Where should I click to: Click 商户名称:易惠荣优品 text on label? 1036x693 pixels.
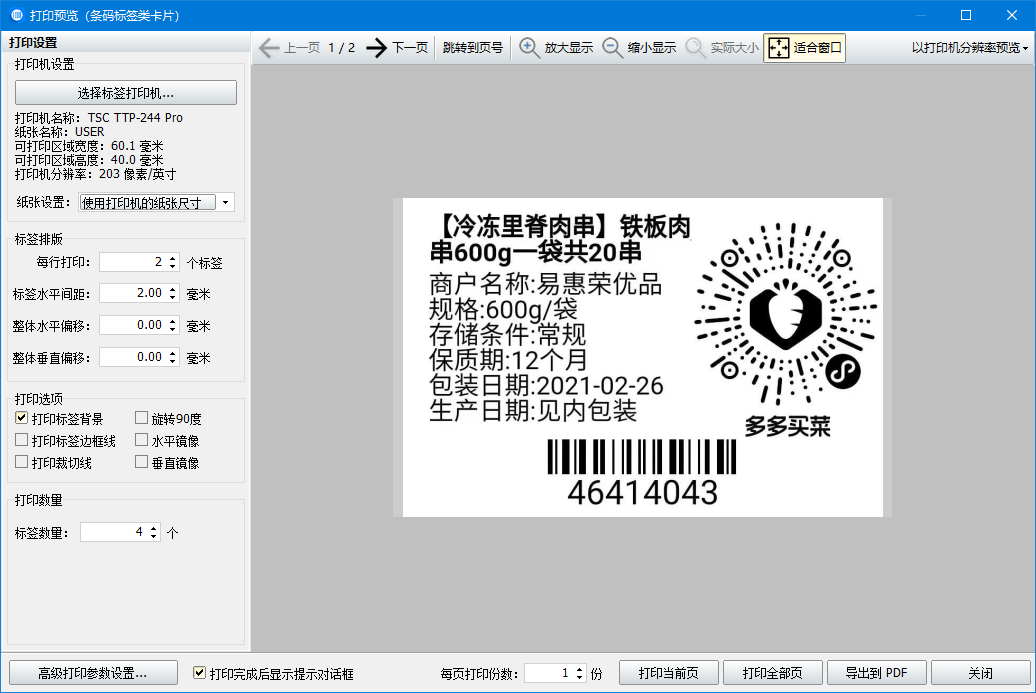546,284
